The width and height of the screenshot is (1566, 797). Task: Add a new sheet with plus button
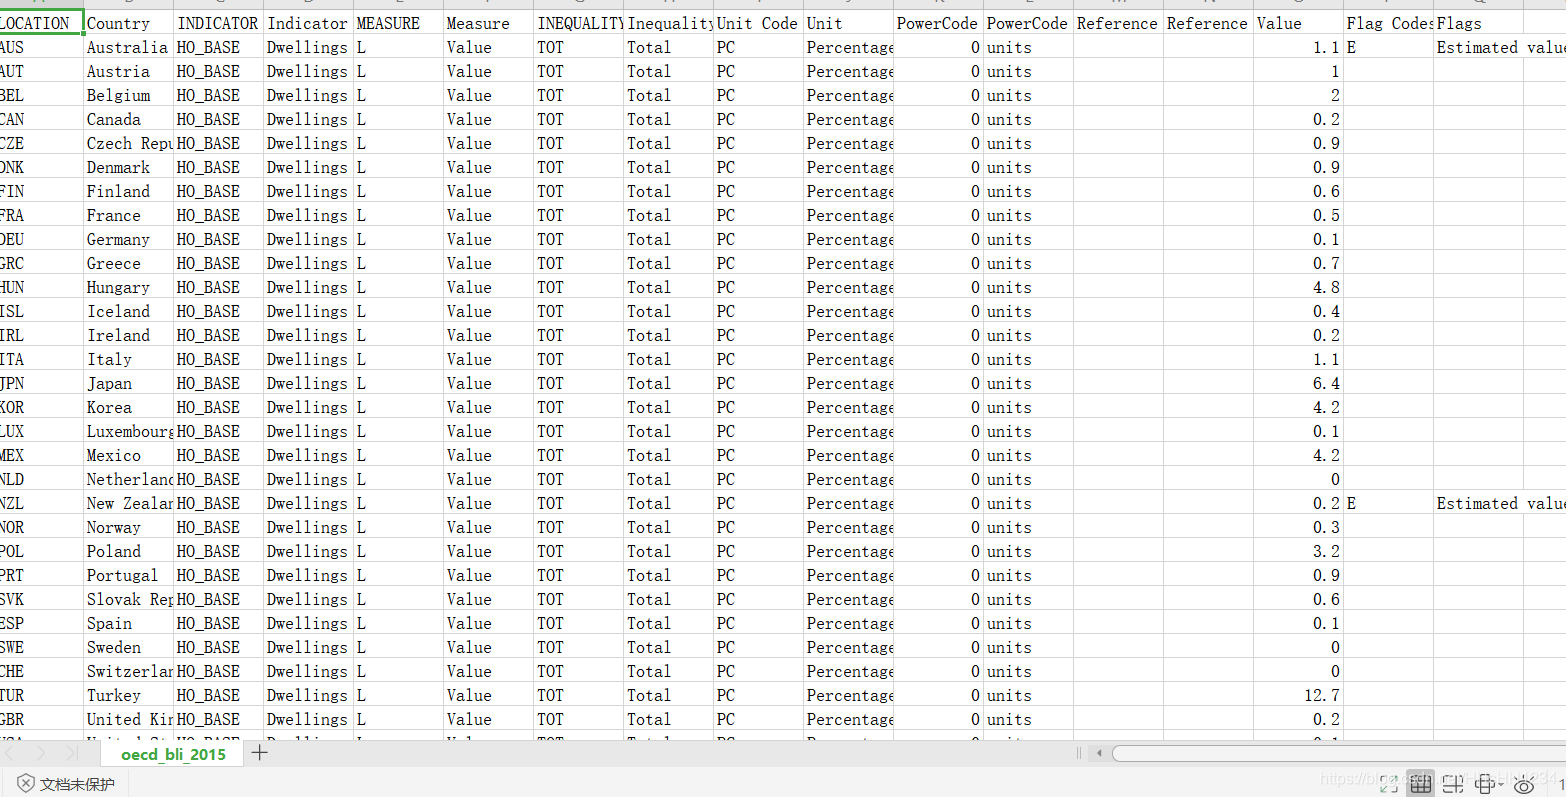(x=260, y=752)
